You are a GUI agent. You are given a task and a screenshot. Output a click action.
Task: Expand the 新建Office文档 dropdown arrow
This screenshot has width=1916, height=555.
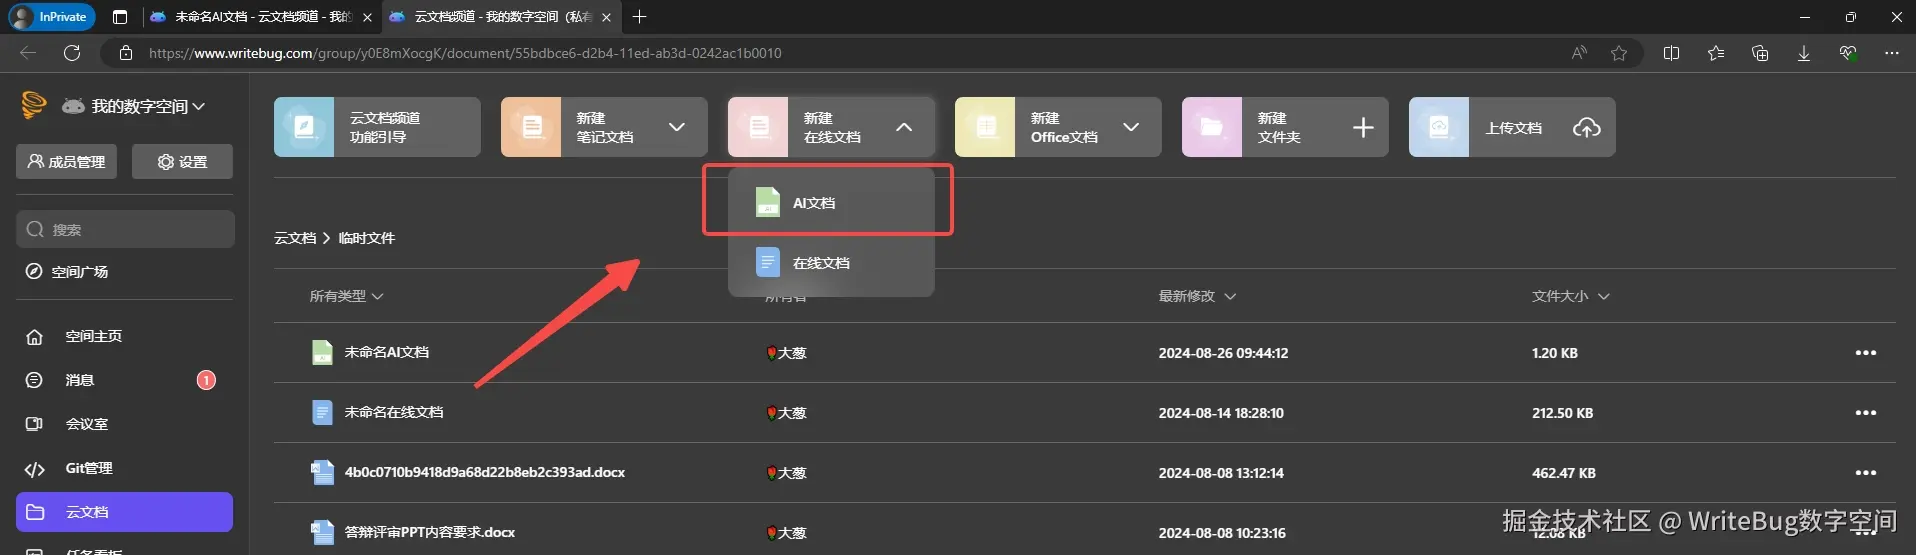[x=1131, y=127]
